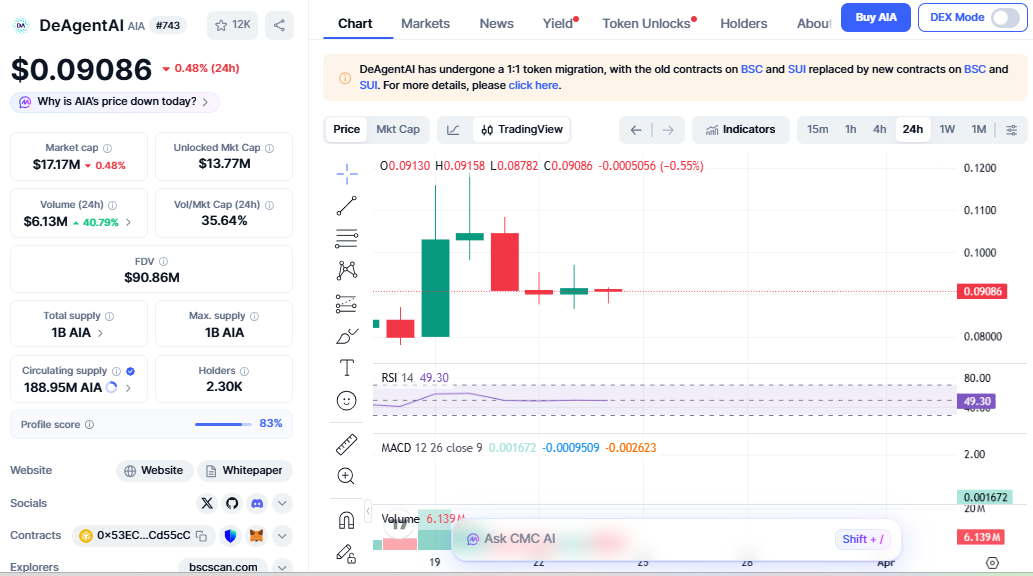
Task: Click the Buy AIA button
Action: [x=875, y=17]
